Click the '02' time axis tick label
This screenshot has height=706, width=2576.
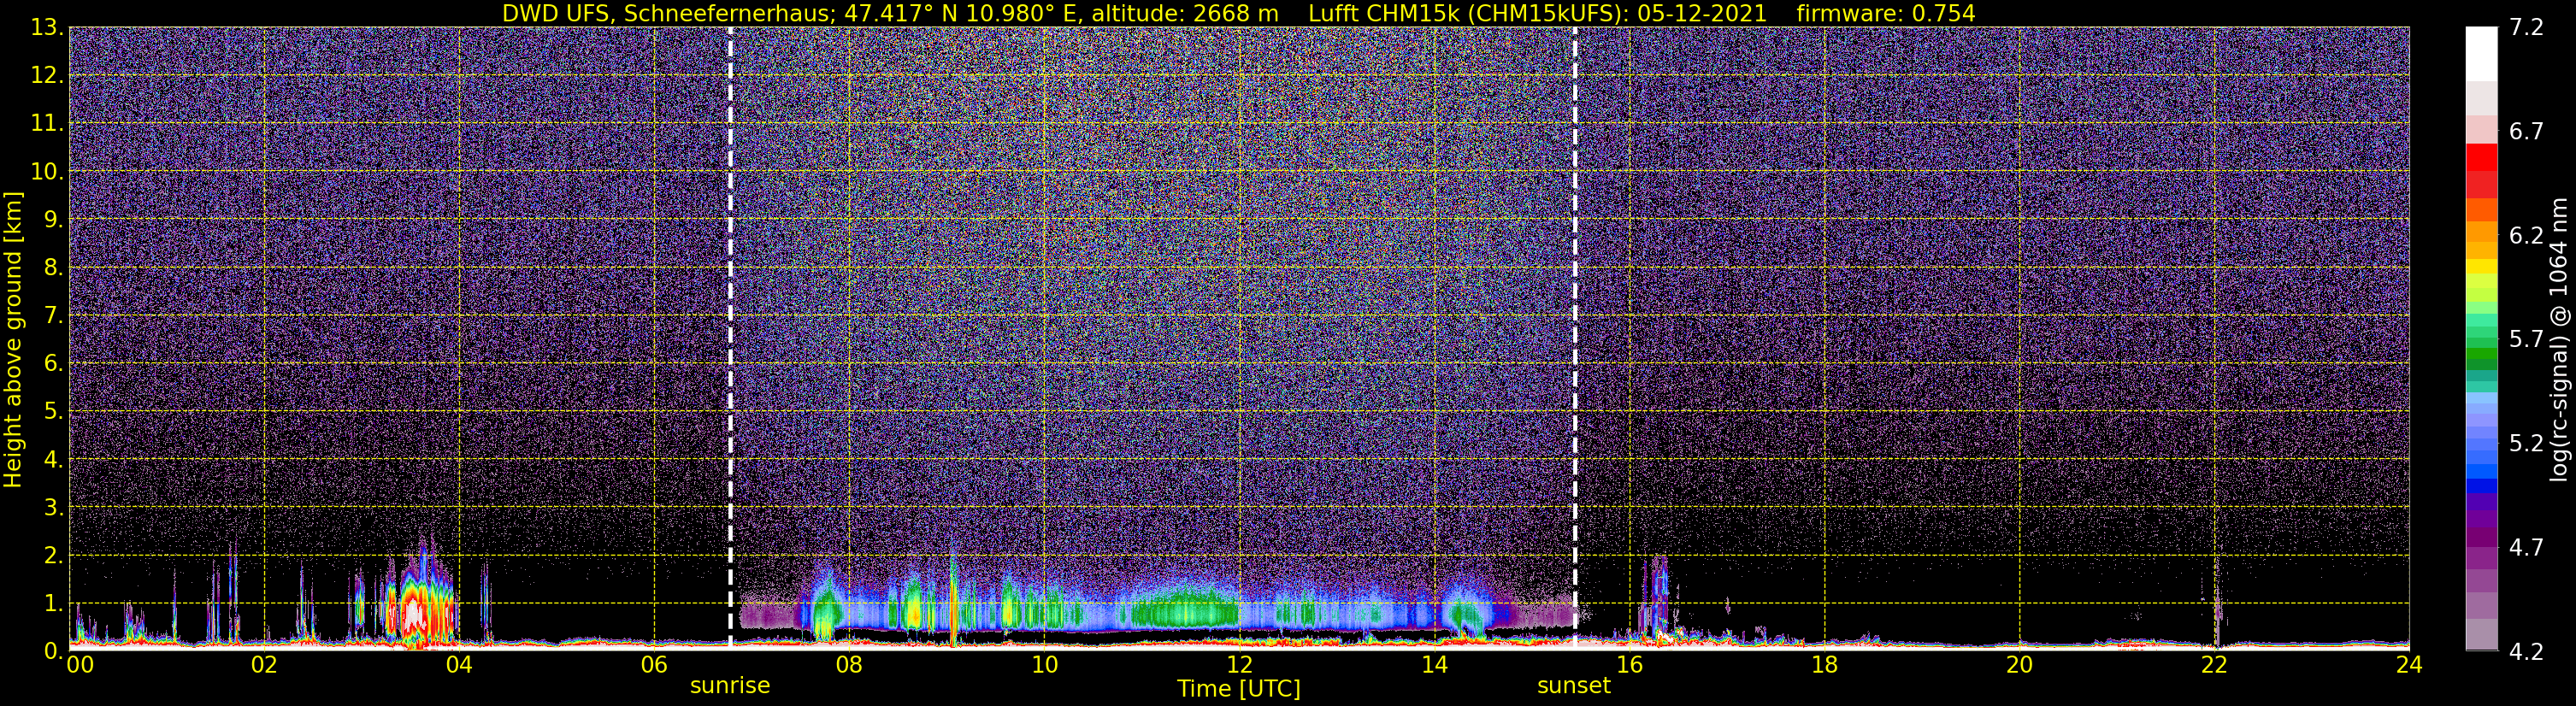(x=264, y=665)
